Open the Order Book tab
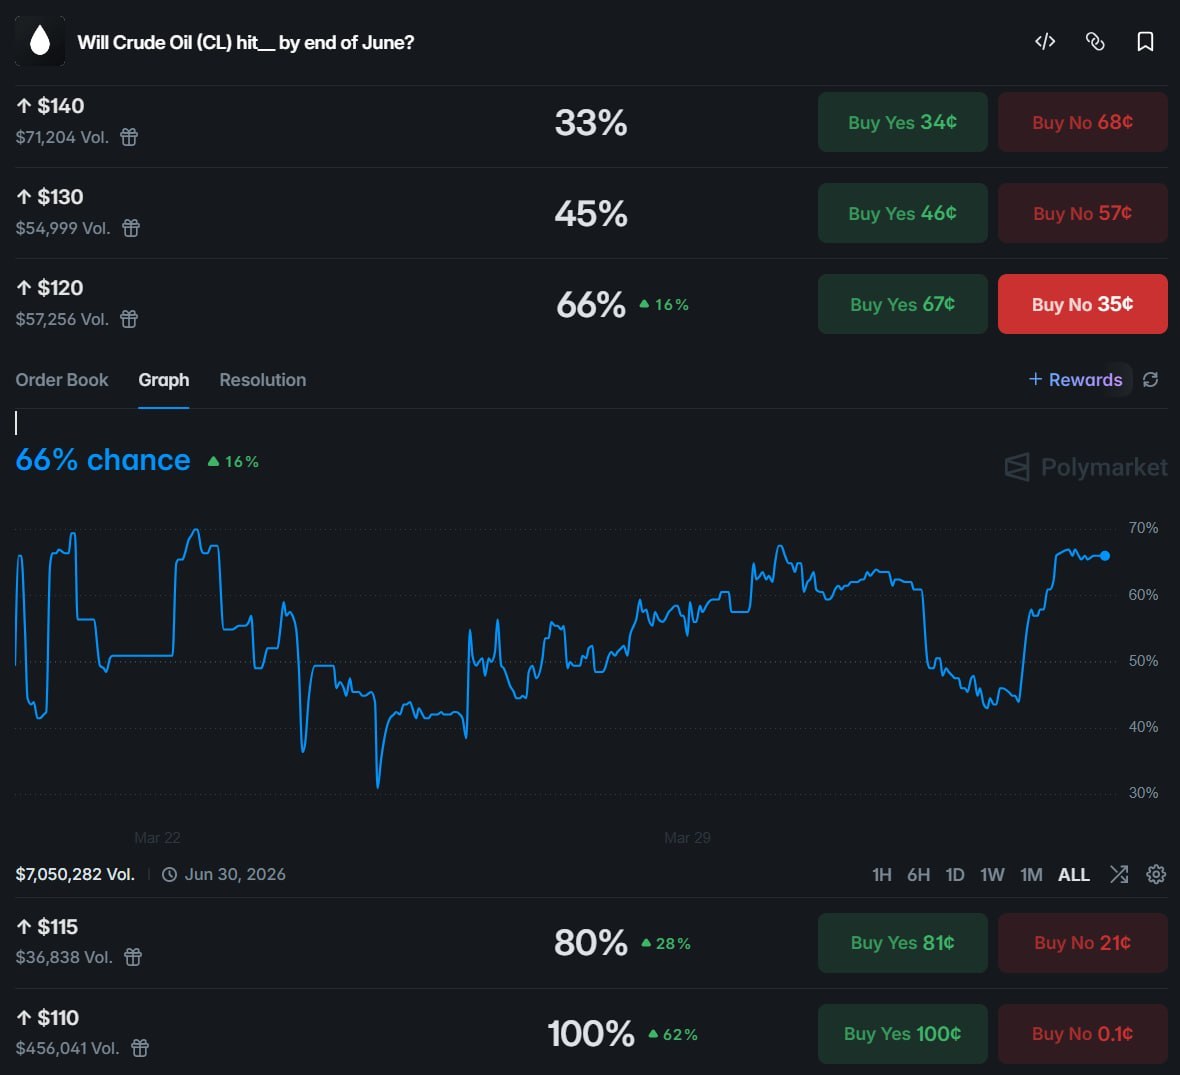The image size is (1180, 1075). (x=62, y=380)
